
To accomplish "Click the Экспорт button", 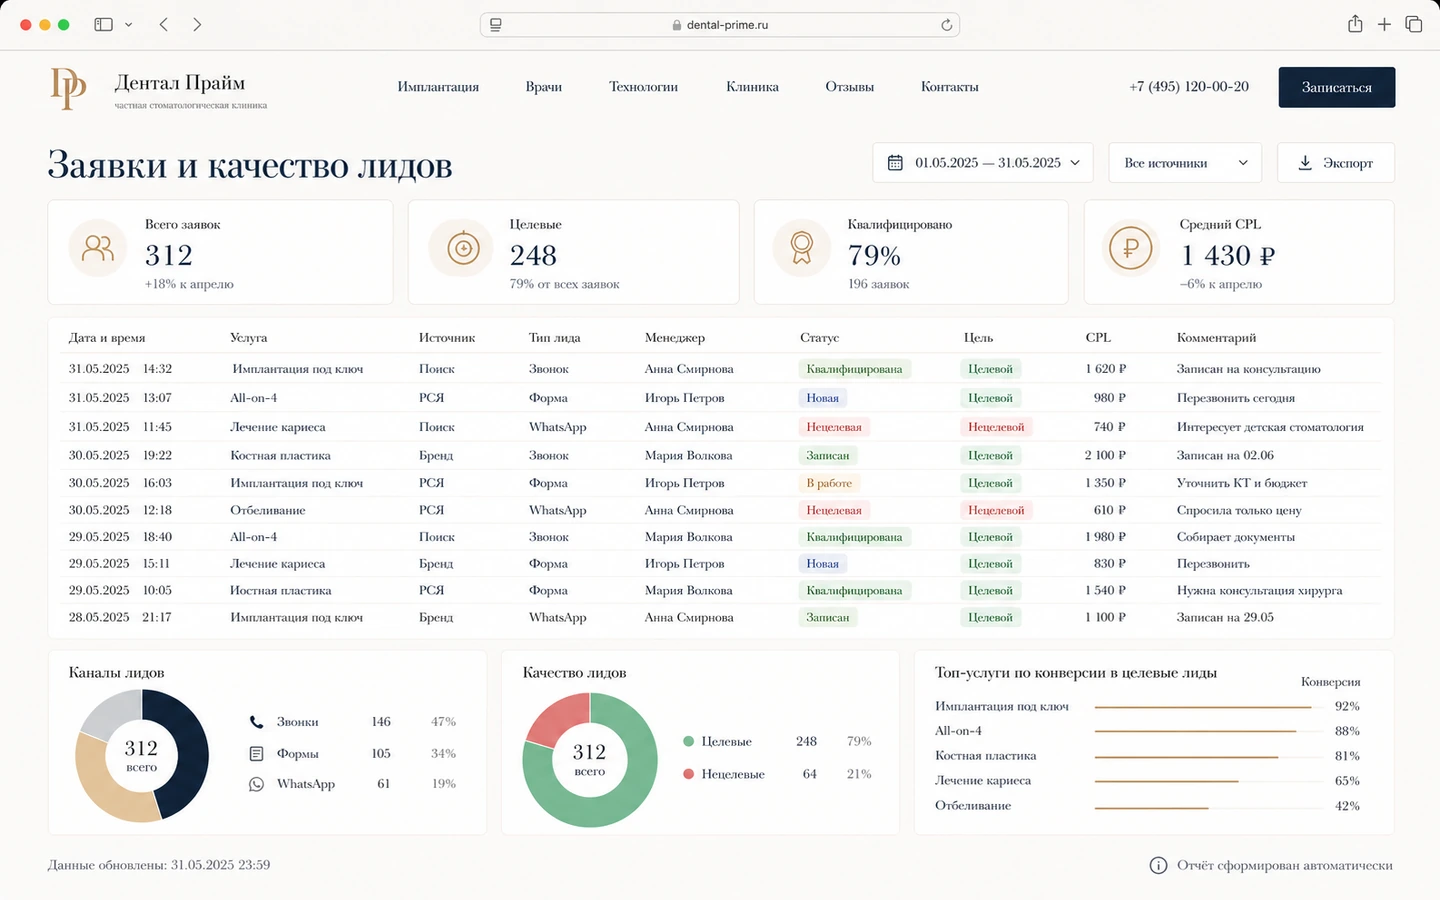I will click(1336, 163).
